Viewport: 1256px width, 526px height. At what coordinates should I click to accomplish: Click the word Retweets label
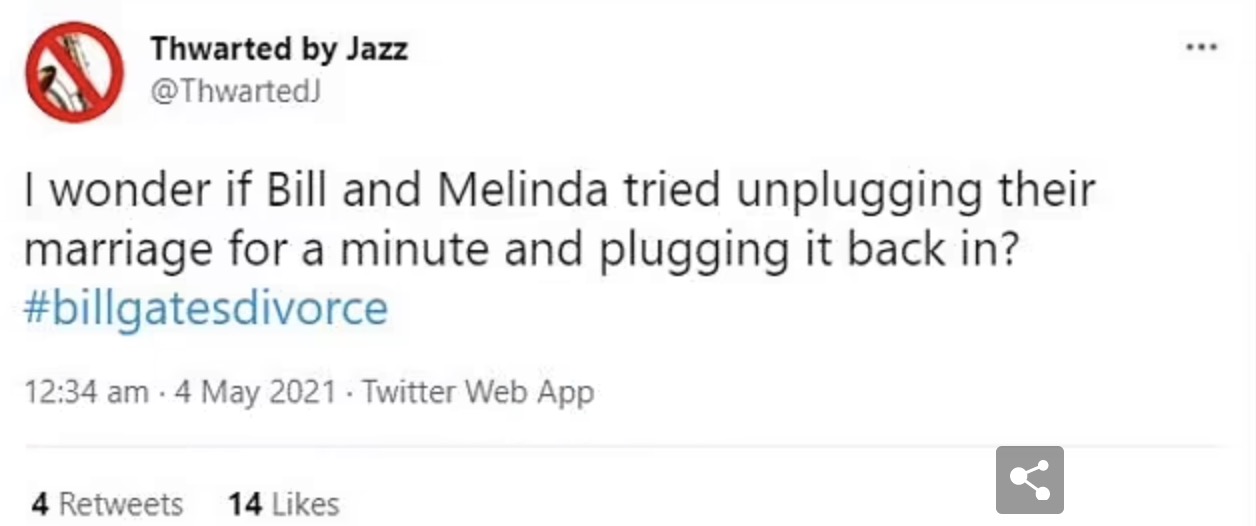pyautogui.click(x=121, y=503)
